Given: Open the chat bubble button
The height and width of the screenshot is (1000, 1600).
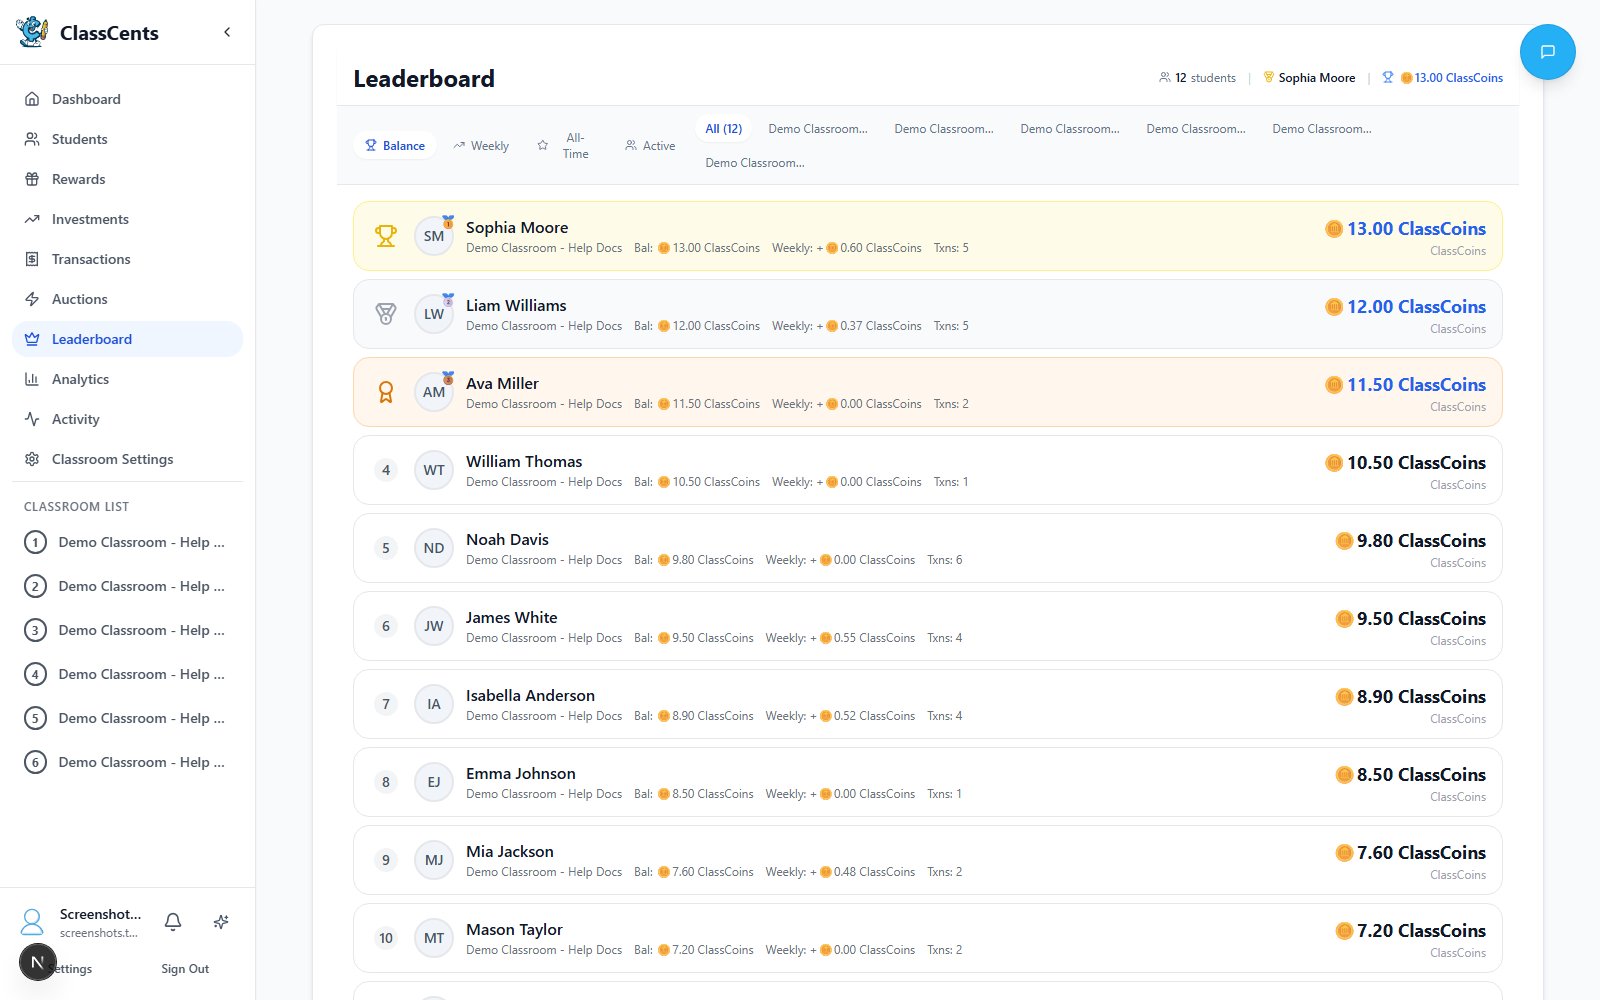Looking at the screenshot, I should (1547, 52).
